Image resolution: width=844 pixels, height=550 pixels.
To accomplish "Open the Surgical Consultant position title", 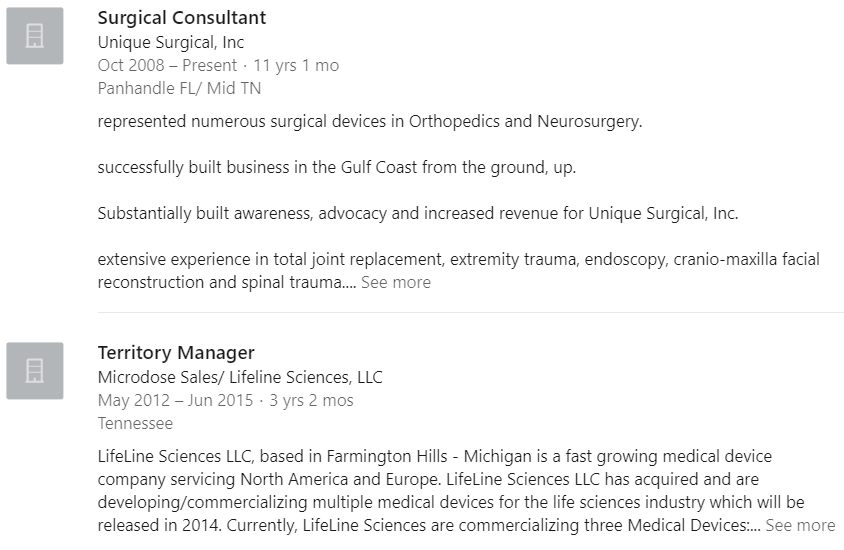I will [182, 18].
